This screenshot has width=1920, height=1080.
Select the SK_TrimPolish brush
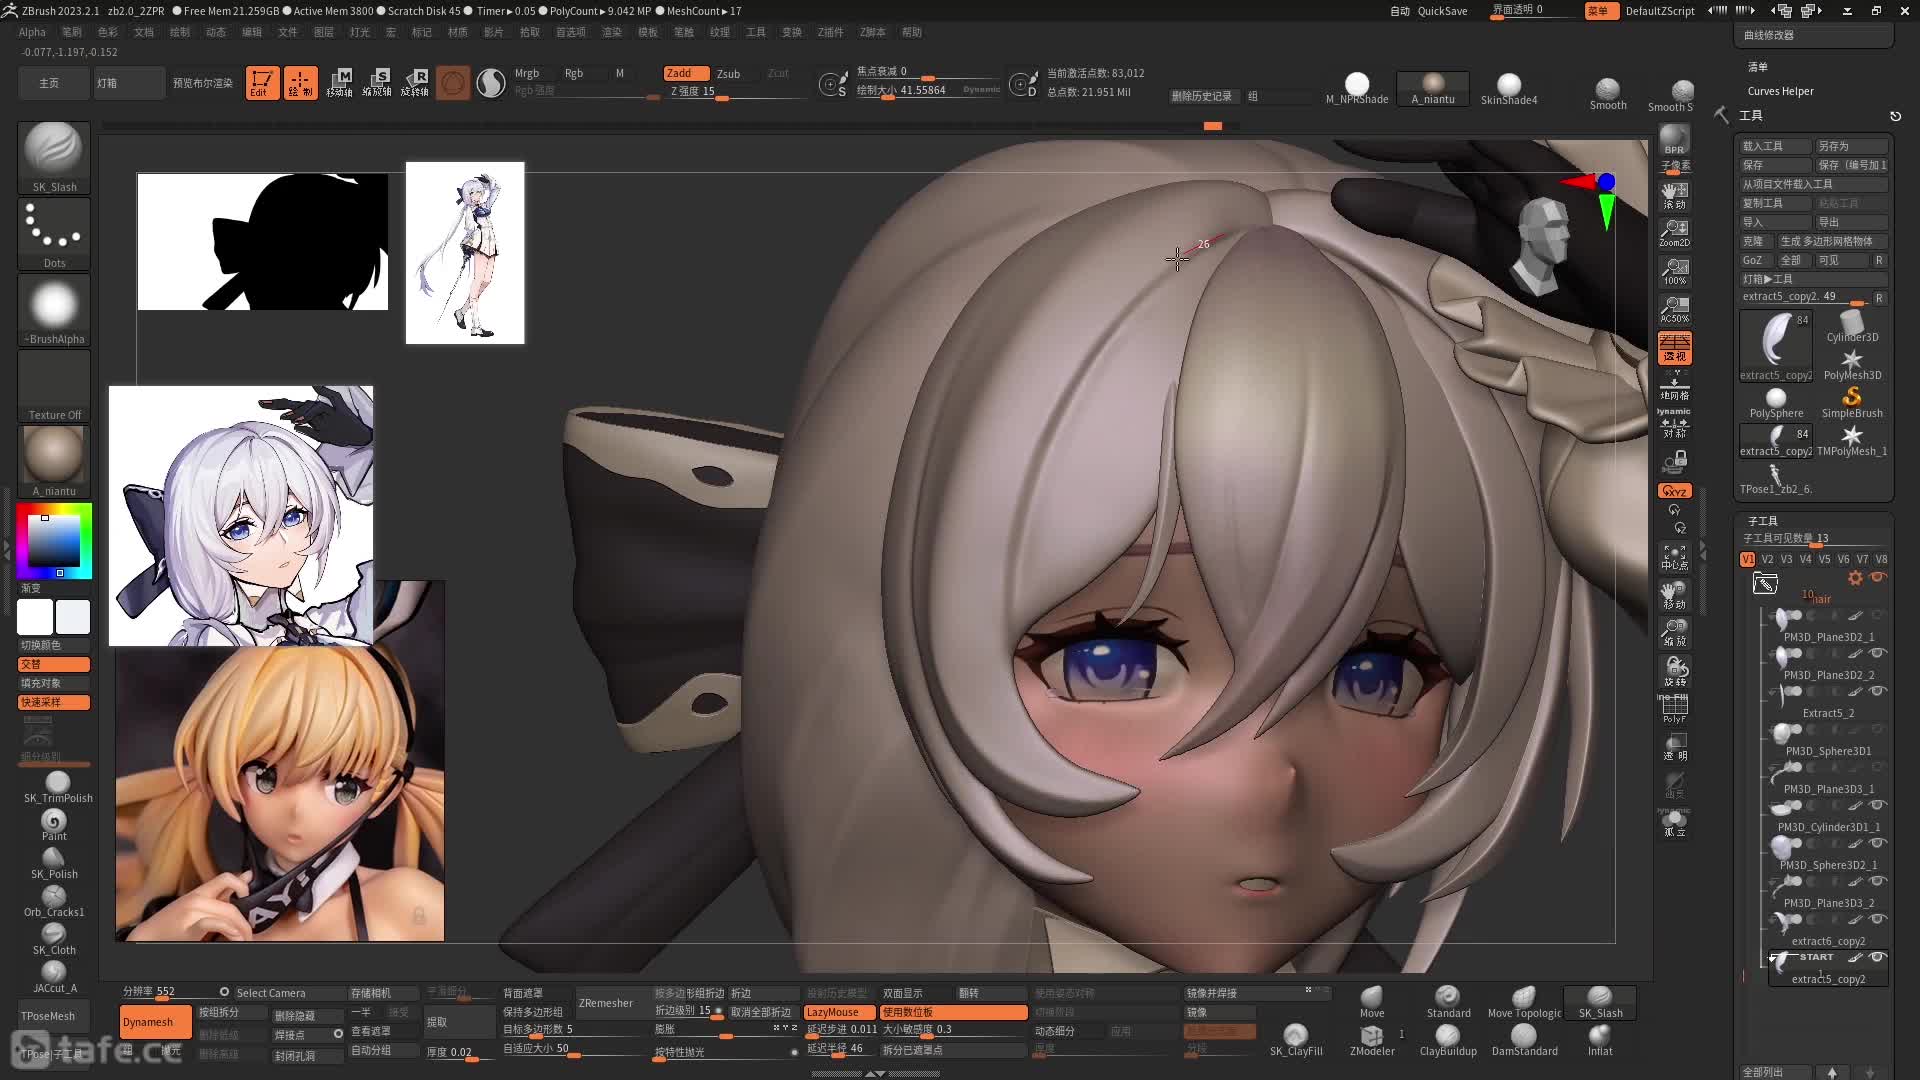[57, 788]
